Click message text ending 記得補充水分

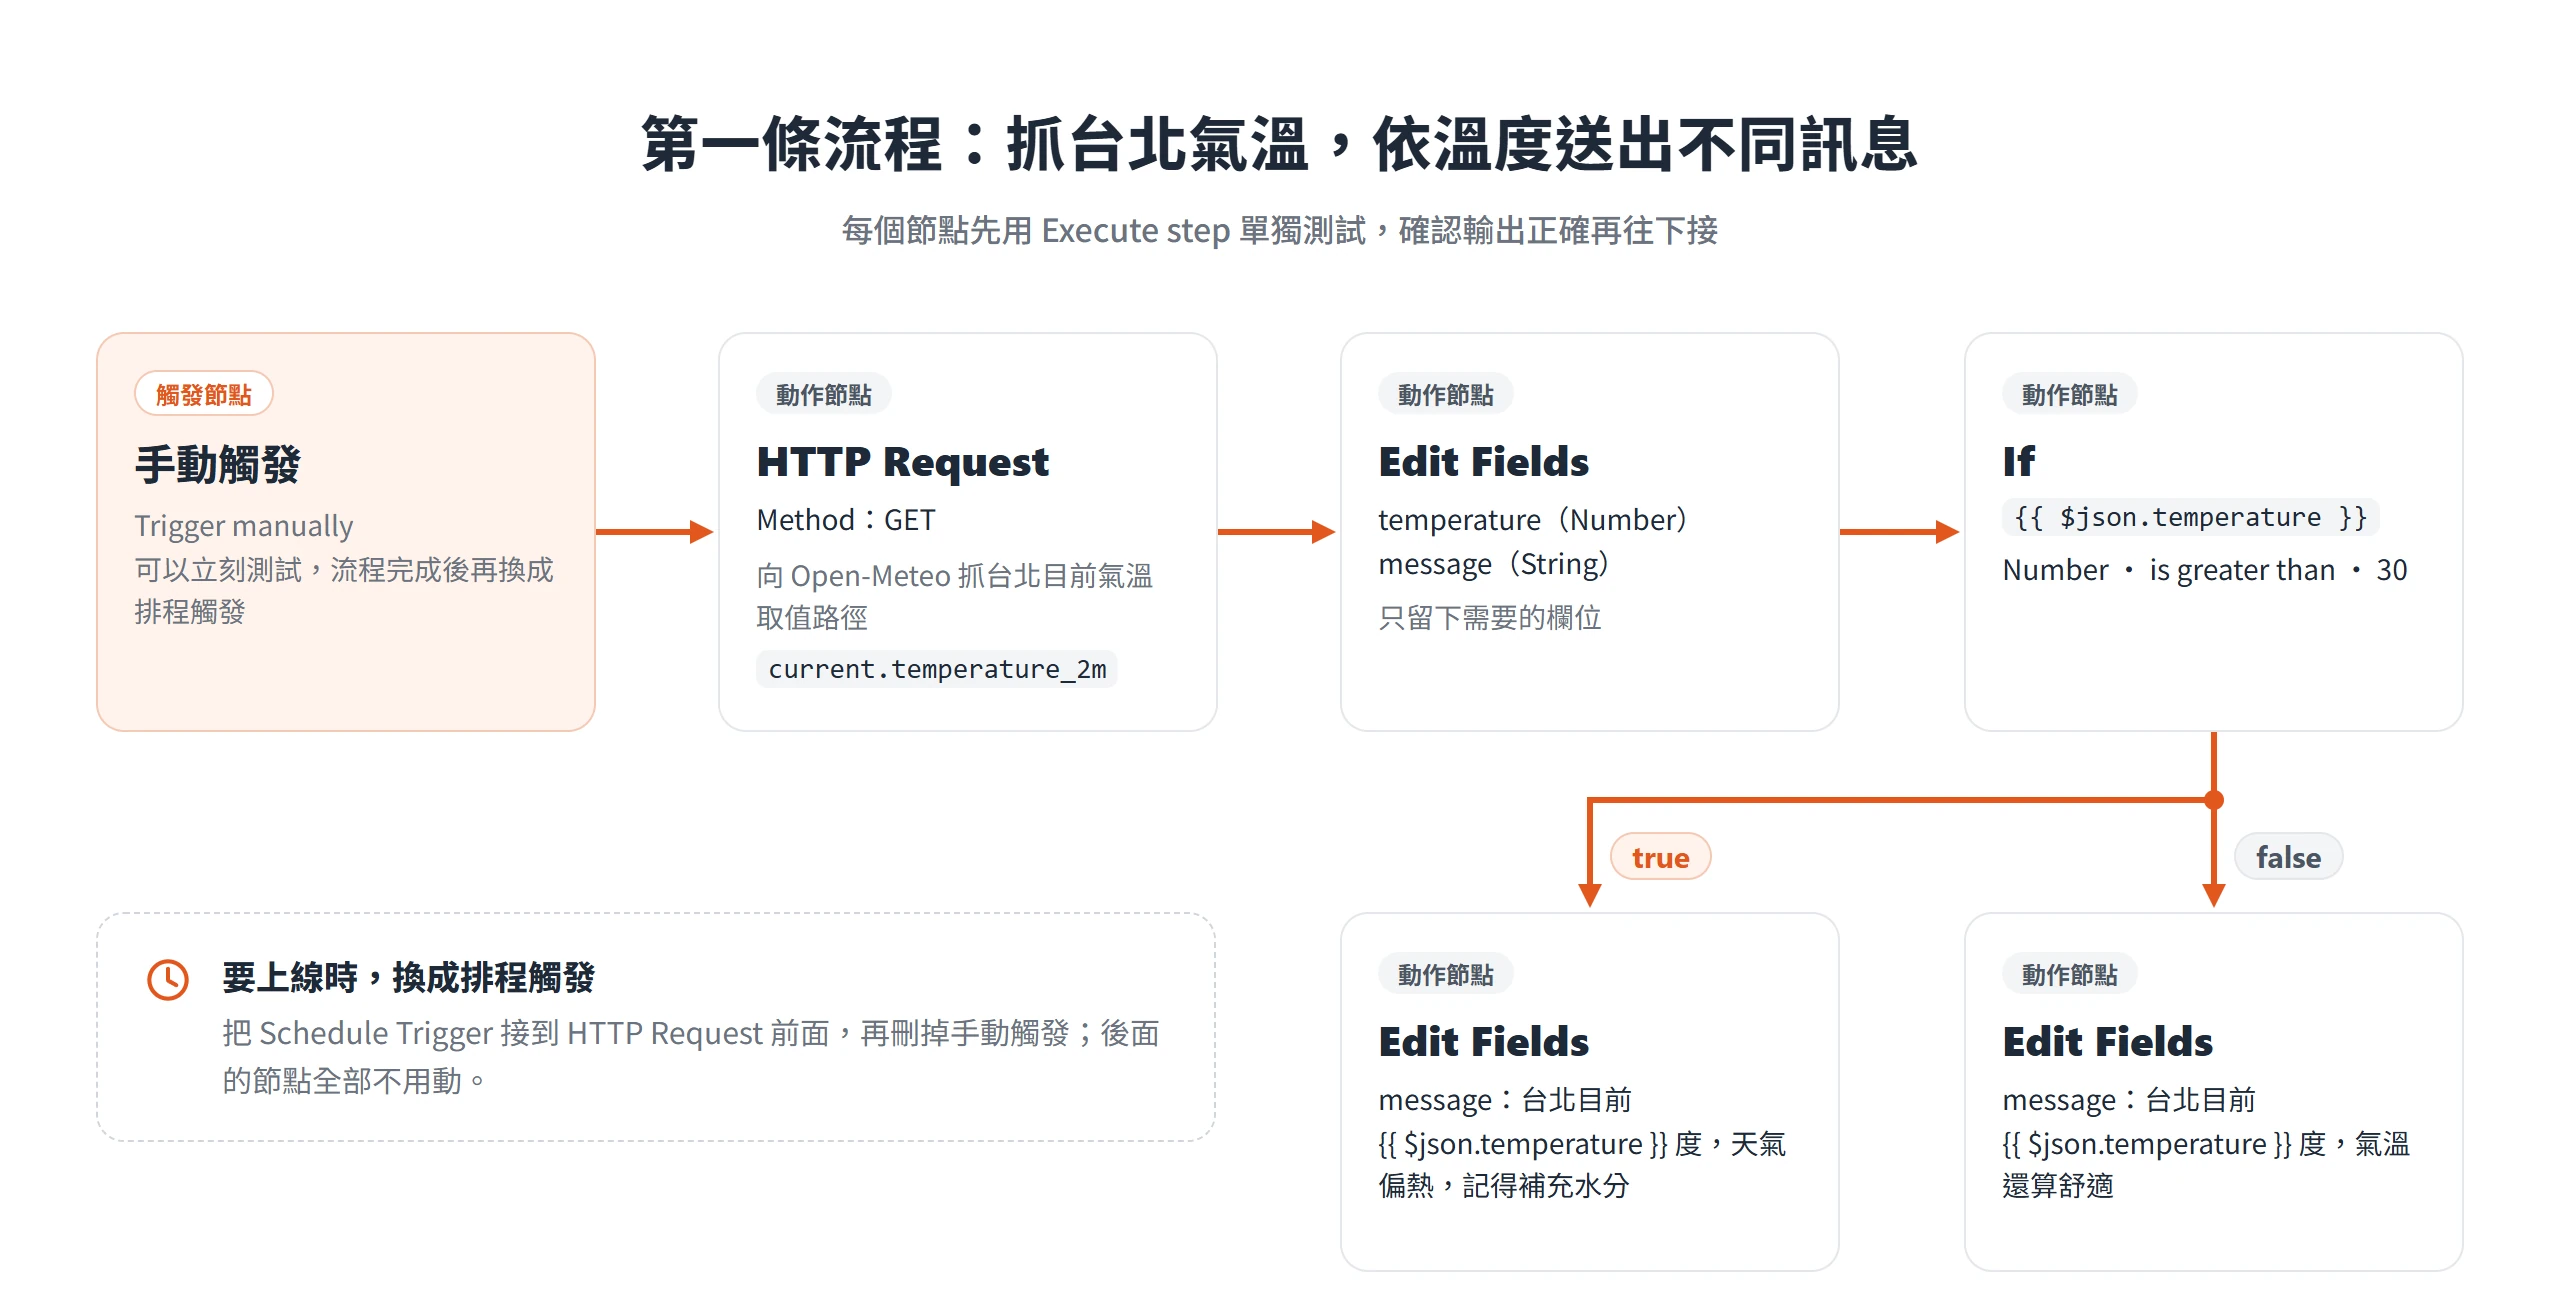[x=1582, y=1143]
